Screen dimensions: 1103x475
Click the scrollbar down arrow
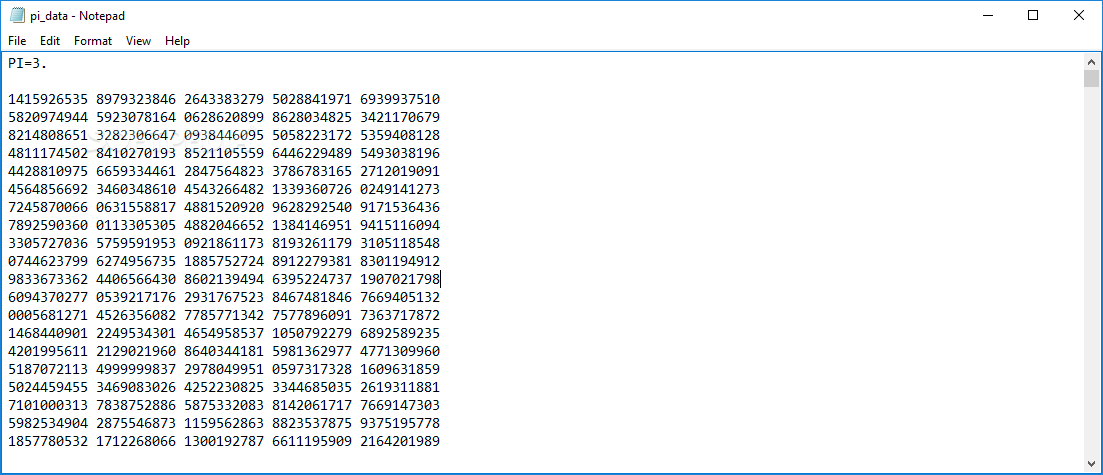tap(1091, 463)
